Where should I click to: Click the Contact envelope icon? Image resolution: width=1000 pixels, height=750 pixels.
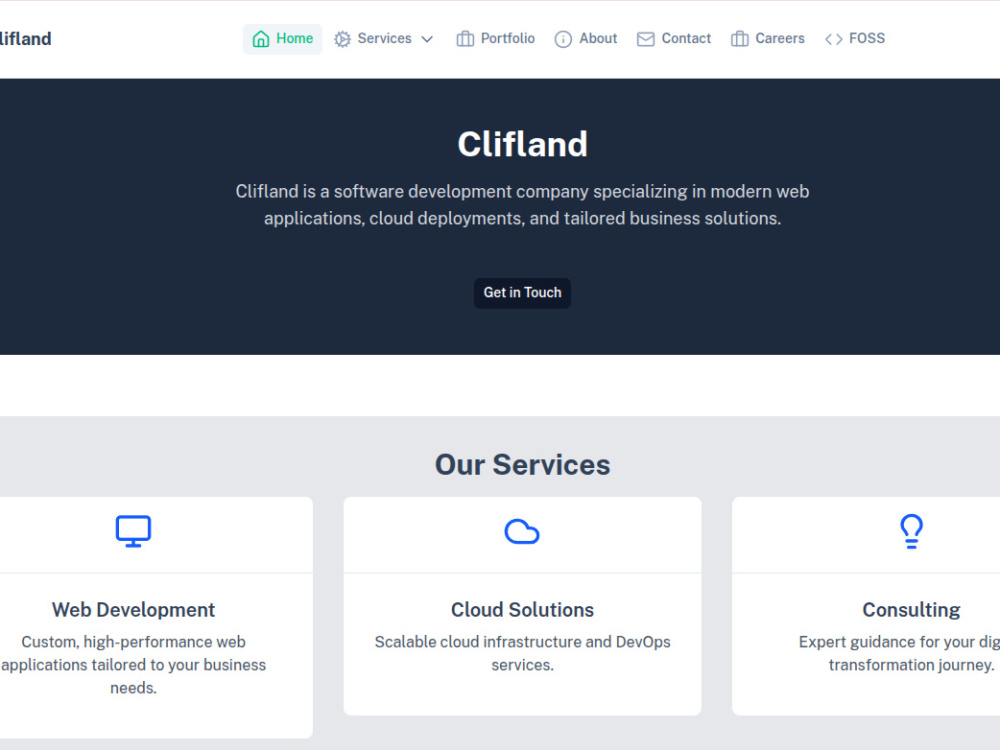click(x=645, y=39)
